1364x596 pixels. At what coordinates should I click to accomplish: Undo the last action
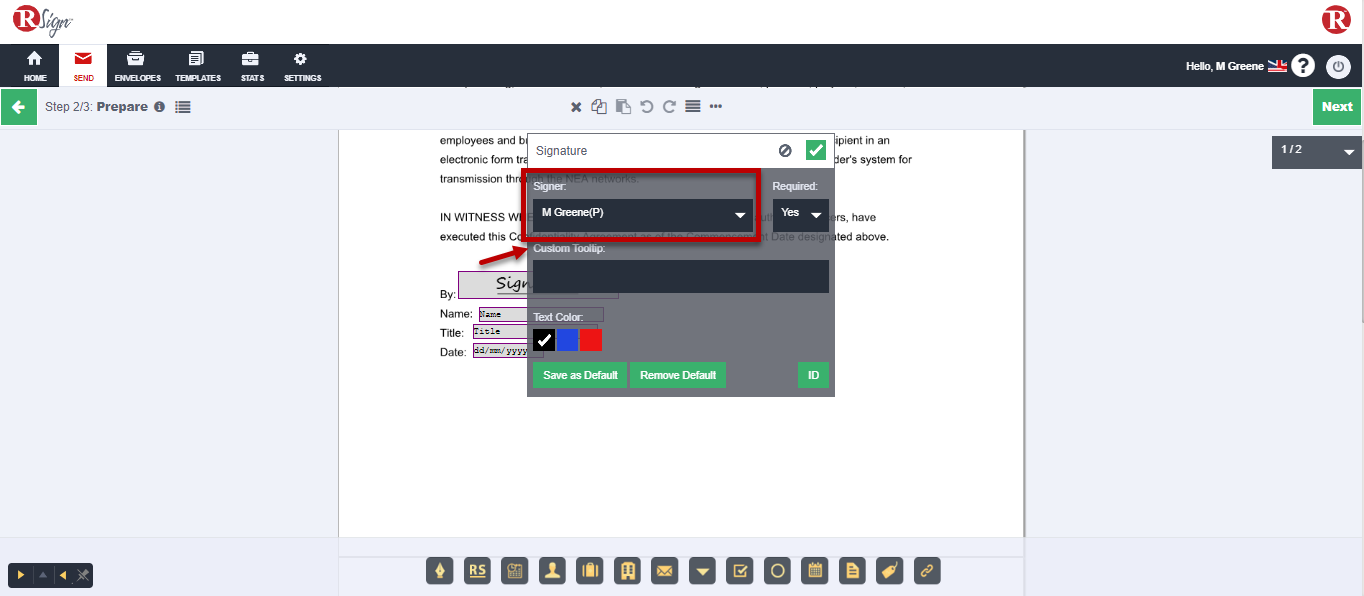647,107
